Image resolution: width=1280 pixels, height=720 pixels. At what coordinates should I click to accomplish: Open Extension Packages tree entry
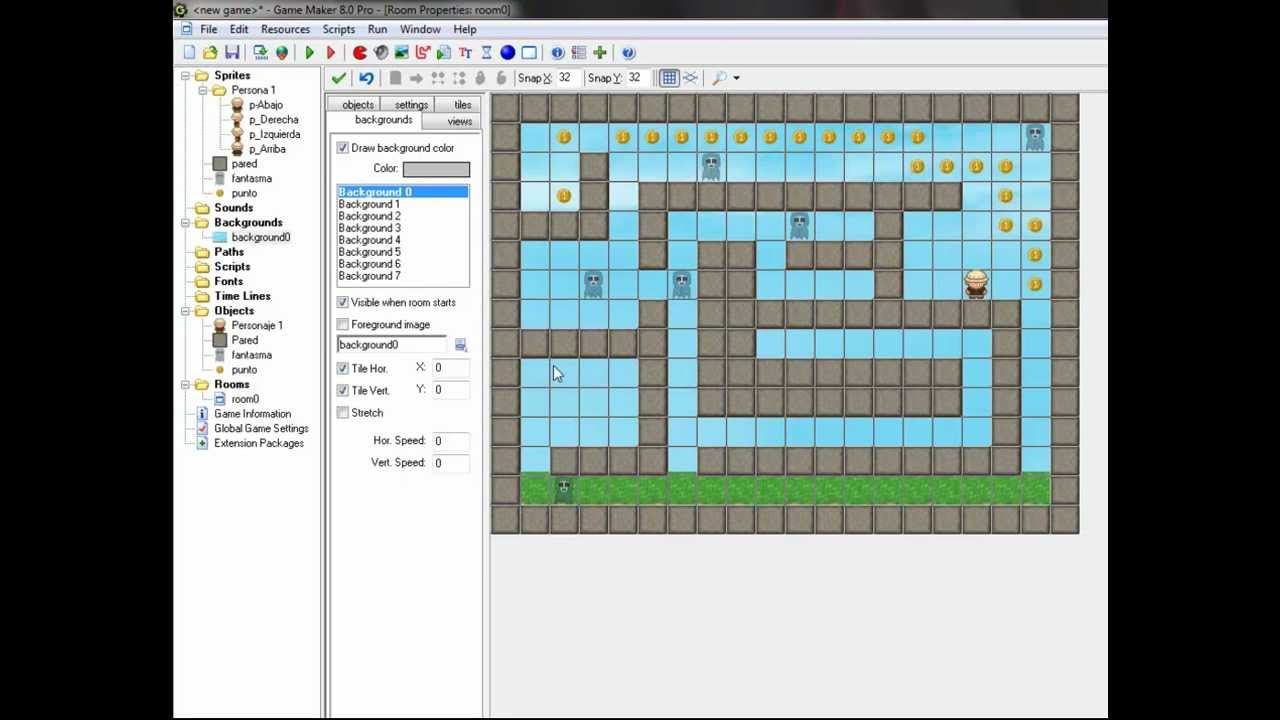258,443
